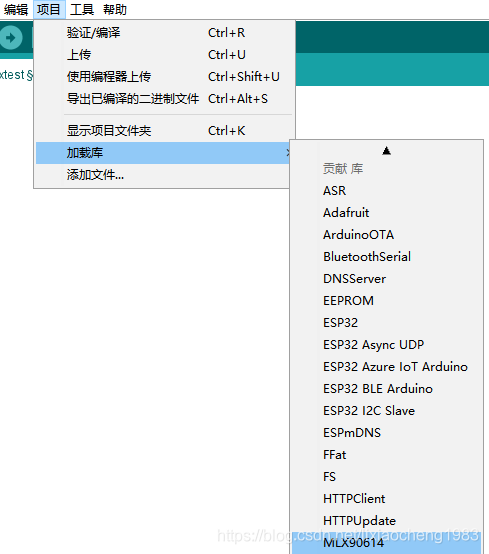The image size is (489, 554).
Task: Select the HTTPUpdate library
Action: 387,521
